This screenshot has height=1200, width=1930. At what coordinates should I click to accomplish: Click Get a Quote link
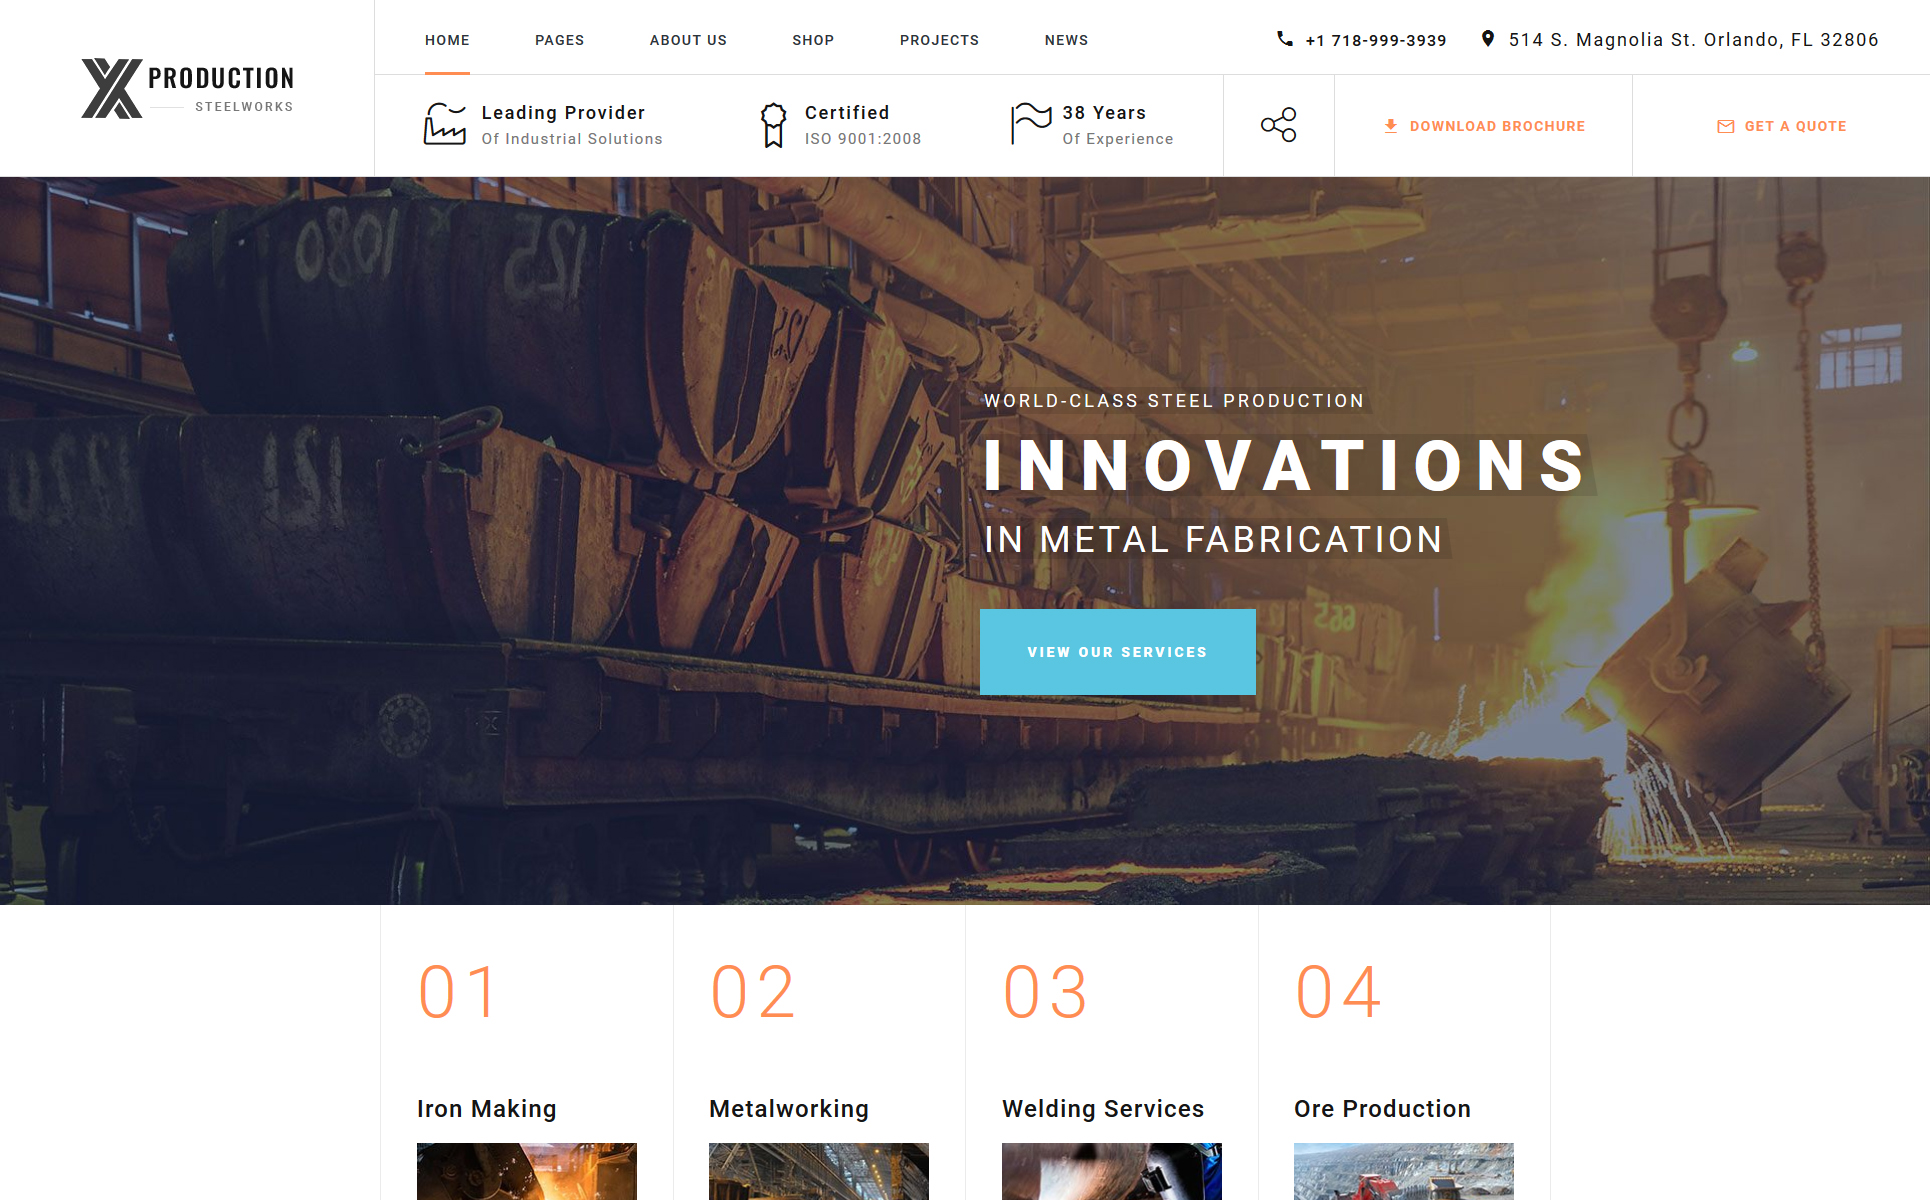point(1782,126)
